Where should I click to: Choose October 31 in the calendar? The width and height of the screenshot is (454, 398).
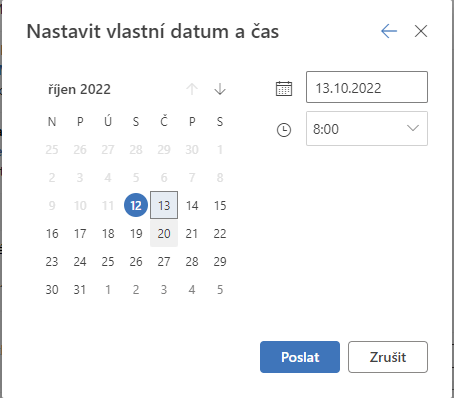click(x=80, y=289)
